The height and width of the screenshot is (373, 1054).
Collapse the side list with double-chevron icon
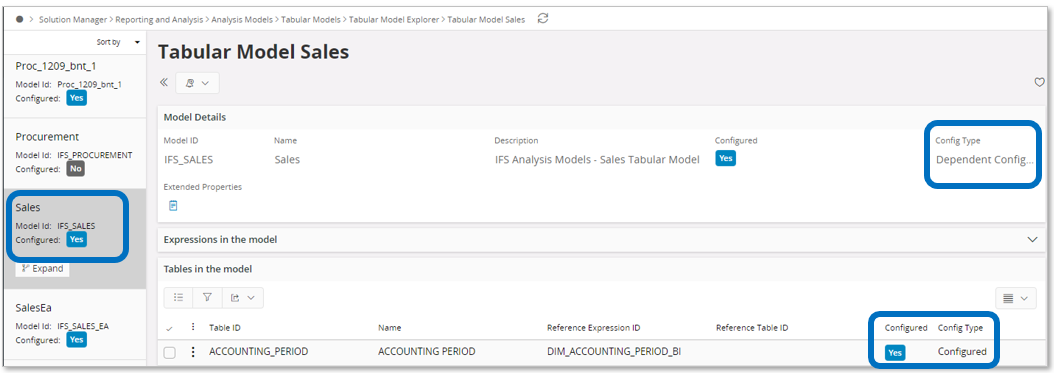coord(163,83)
